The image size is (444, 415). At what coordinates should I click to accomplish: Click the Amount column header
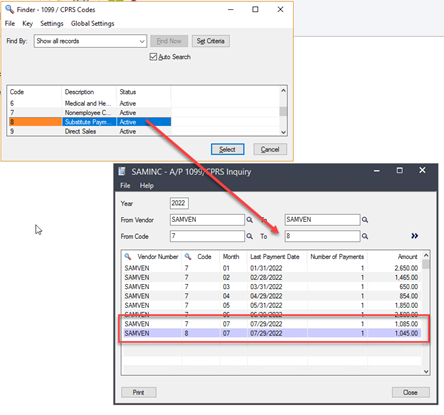pos(394,257)
